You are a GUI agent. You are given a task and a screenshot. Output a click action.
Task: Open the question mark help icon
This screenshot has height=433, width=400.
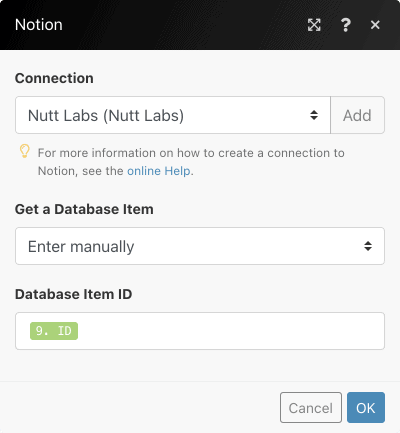point(345,25)
